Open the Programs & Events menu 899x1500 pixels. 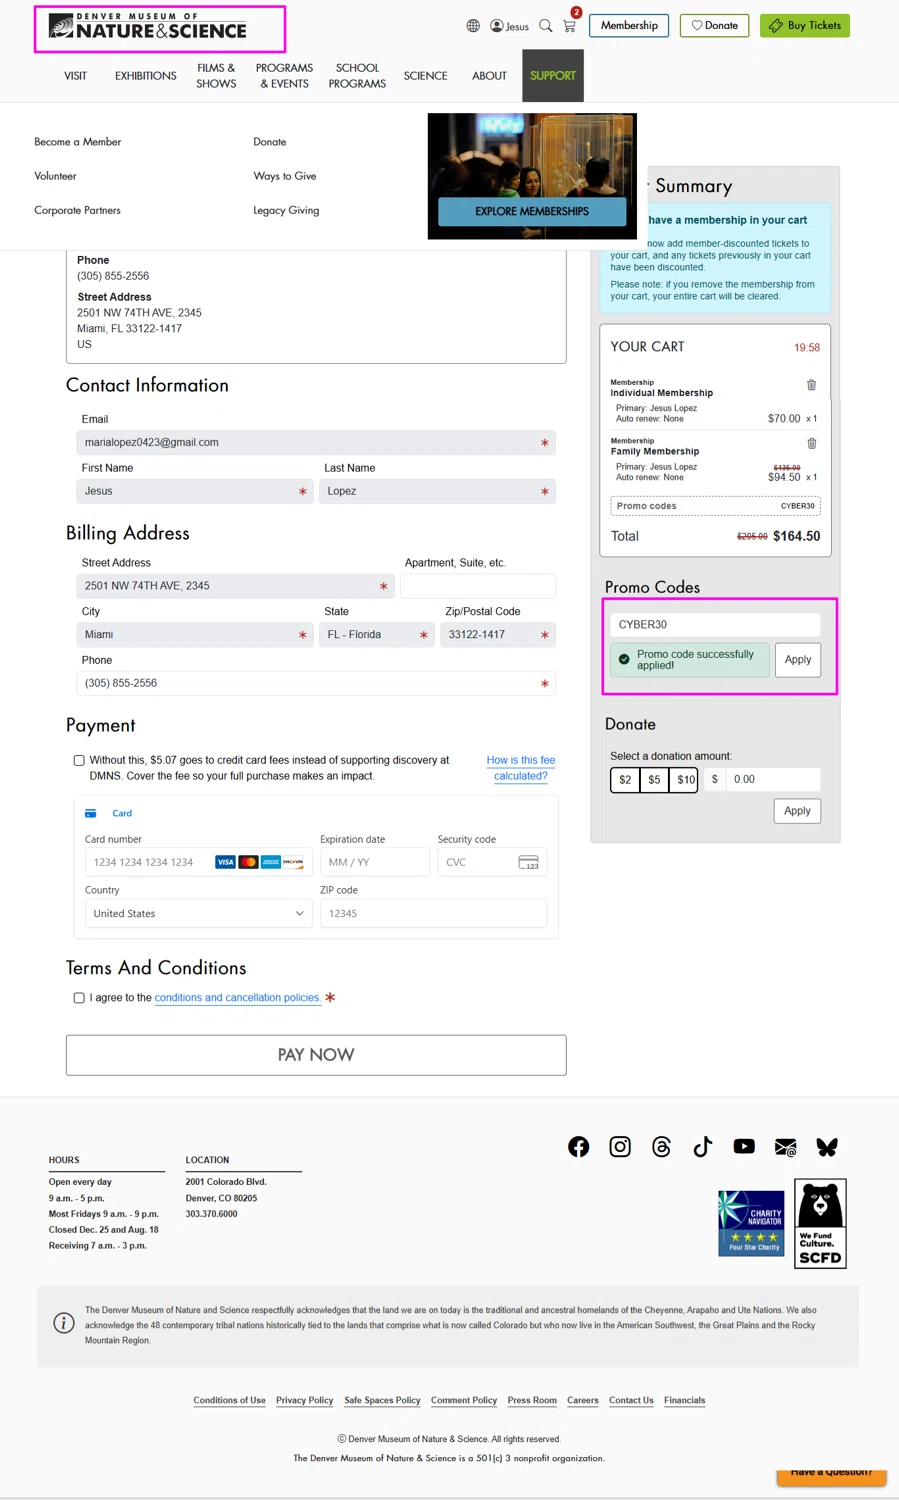tap(284, 76)
